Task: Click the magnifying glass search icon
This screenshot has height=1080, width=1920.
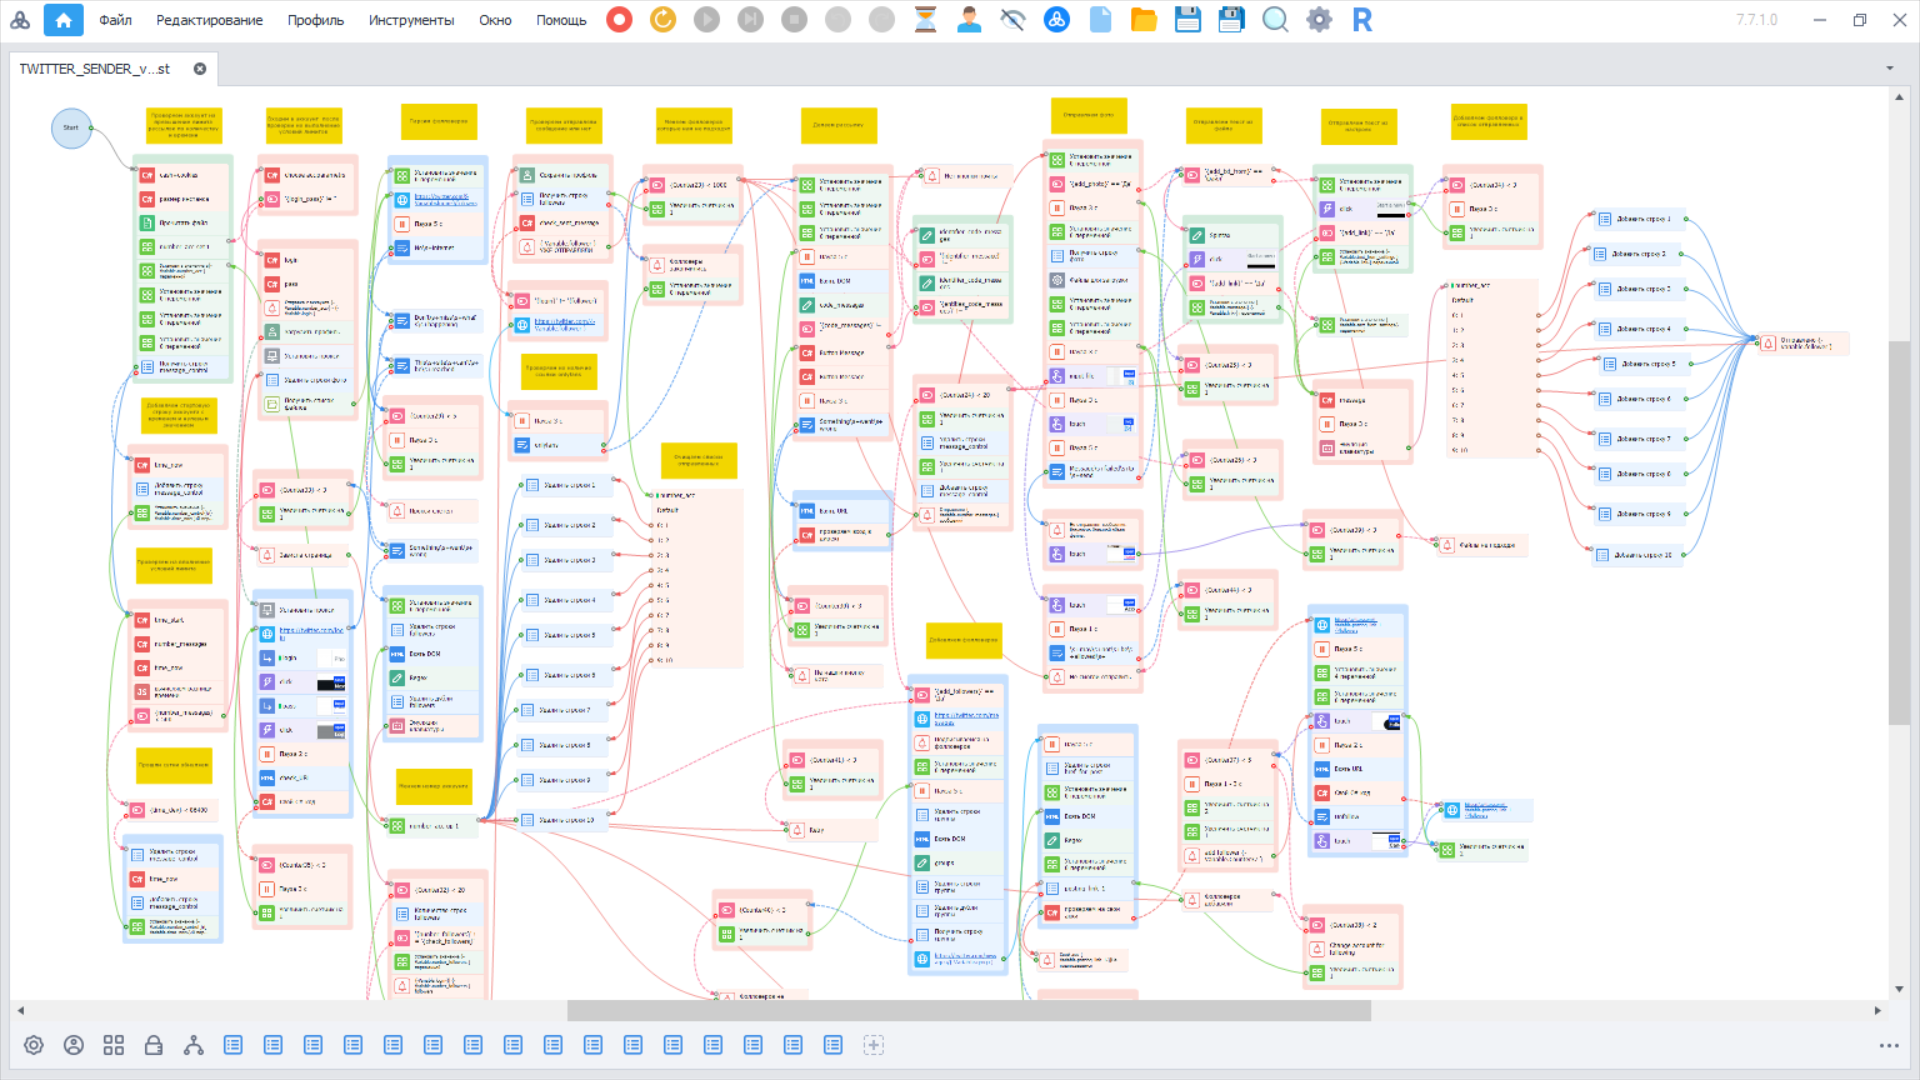Action: pyautogui.click(x=1274, y=19)
